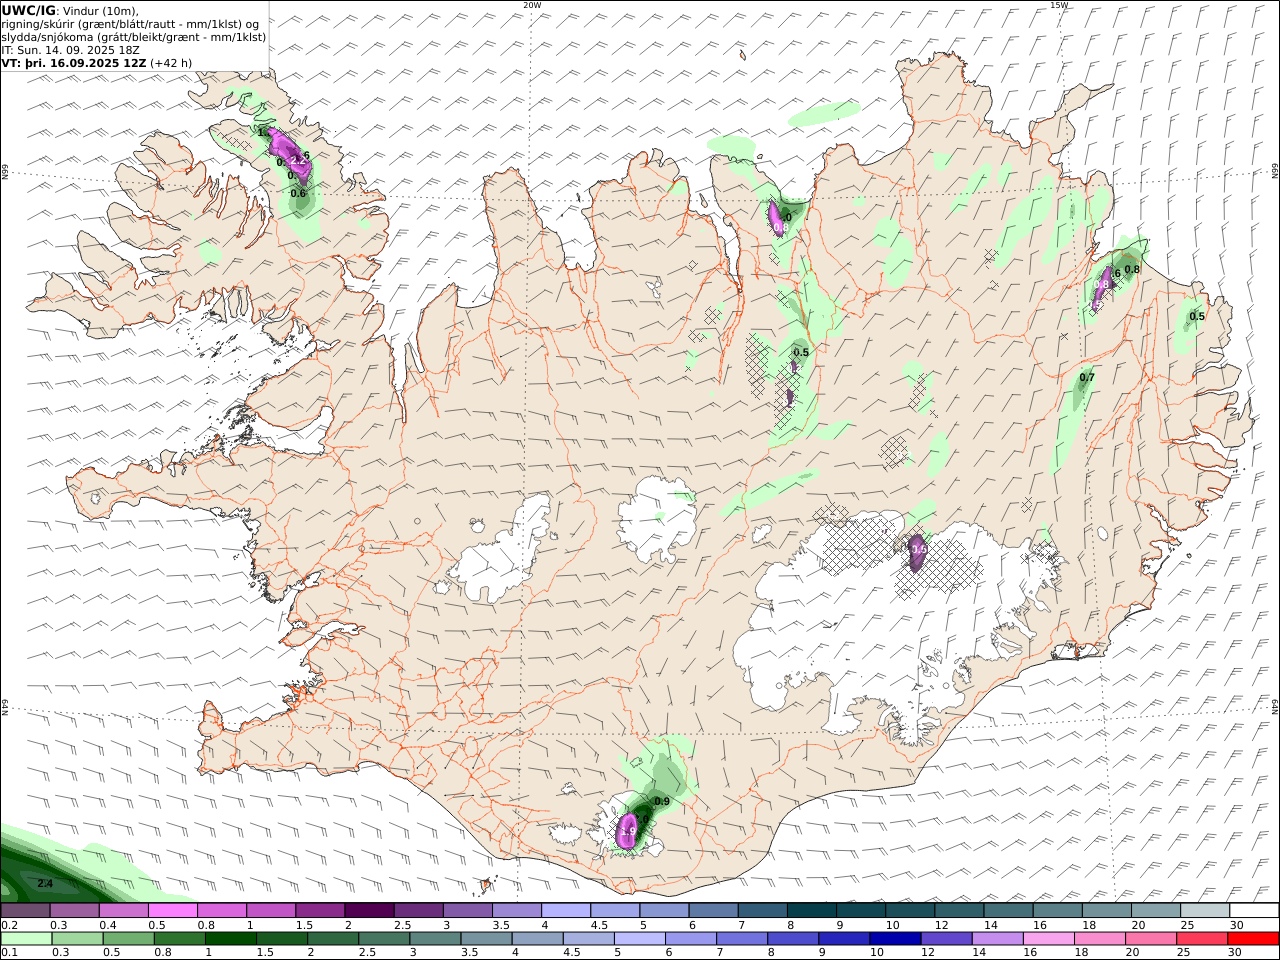Image resolution: width=1280 pixels, height=960 pixels.
Task: Select upper legend swatch between 0.2 and 0.3
Action: tap(25, 911)
